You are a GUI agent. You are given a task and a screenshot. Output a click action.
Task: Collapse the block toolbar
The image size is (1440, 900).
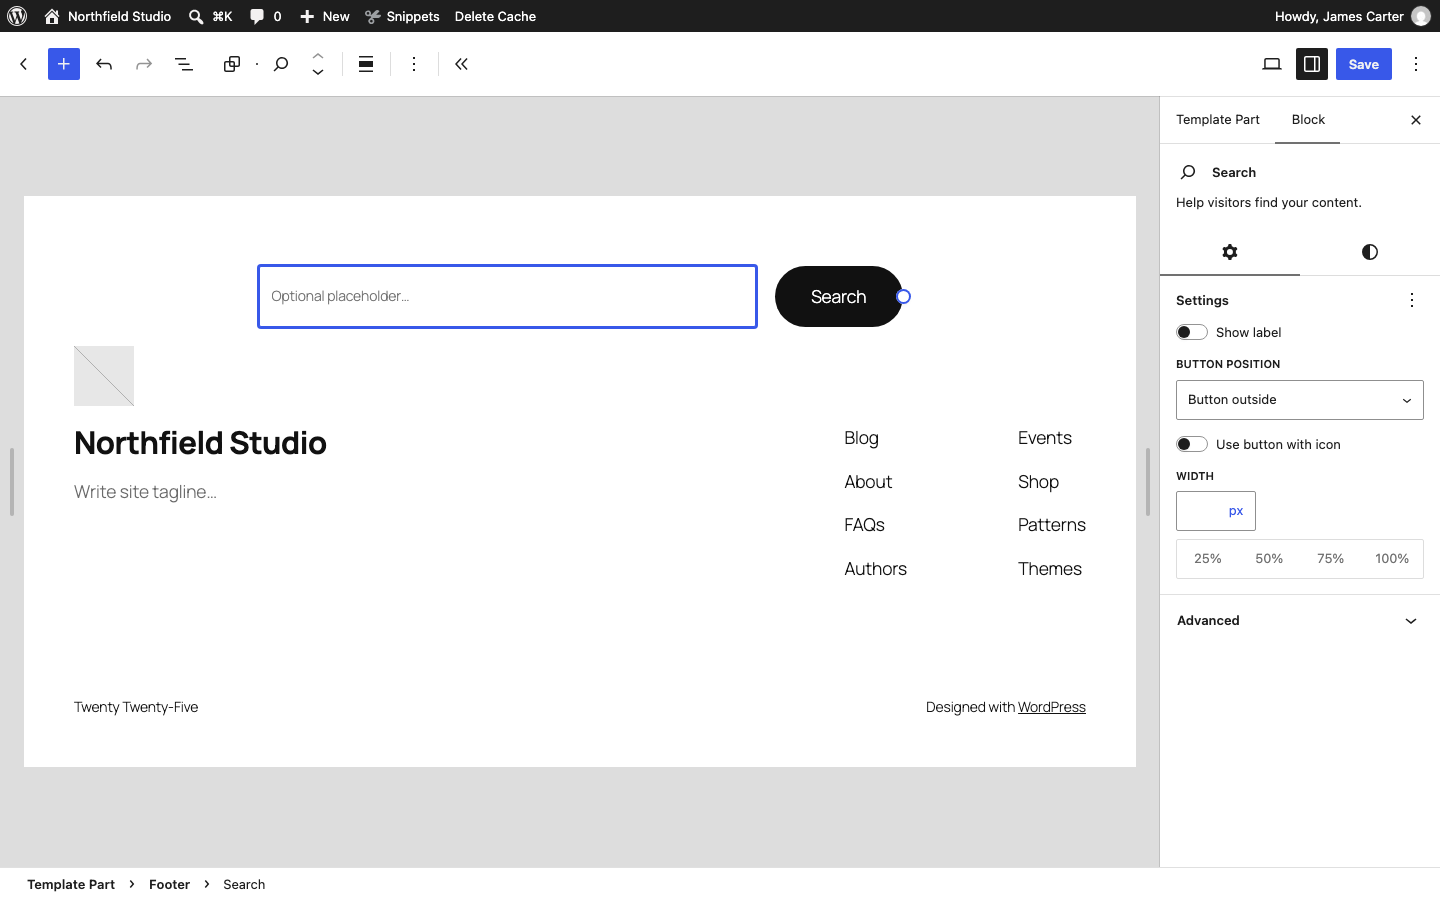(461, 64)
